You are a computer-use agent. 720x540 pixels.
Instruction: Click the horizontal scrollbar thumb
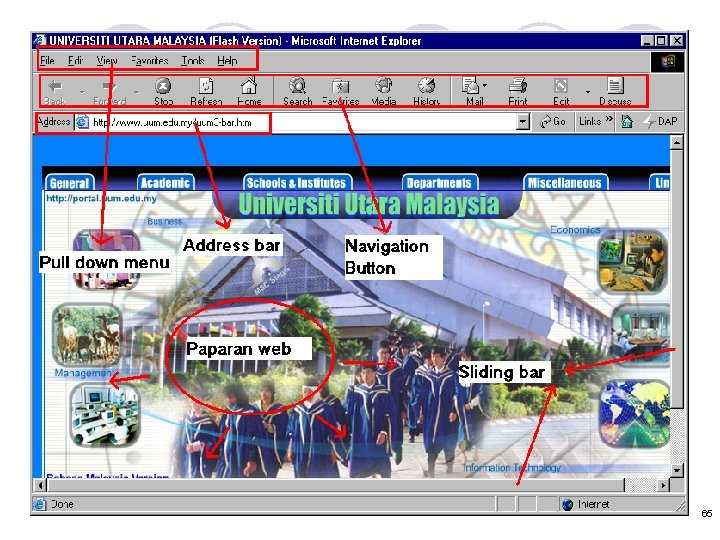coord(336,485)
